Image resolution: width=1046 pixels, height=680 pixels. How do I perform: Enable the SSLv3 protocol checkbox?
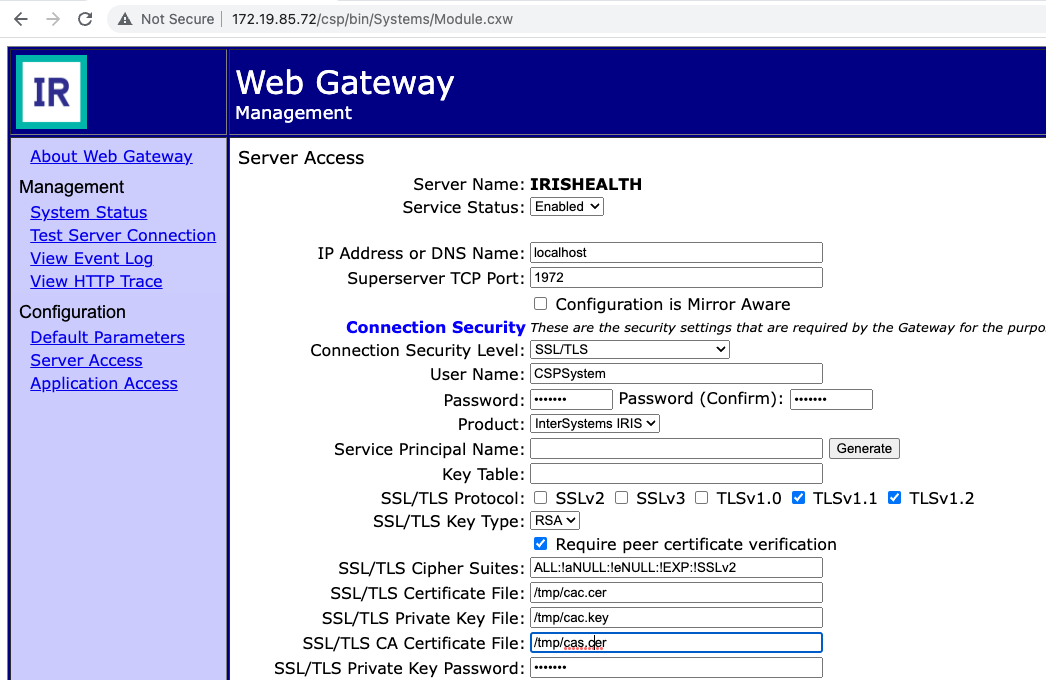point(621,498)
